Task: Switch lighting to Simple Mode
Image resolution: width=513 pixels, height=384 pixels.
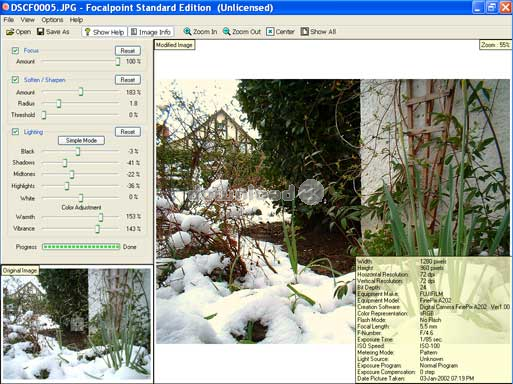Action: pyautogui.click(x=81, y=140)
